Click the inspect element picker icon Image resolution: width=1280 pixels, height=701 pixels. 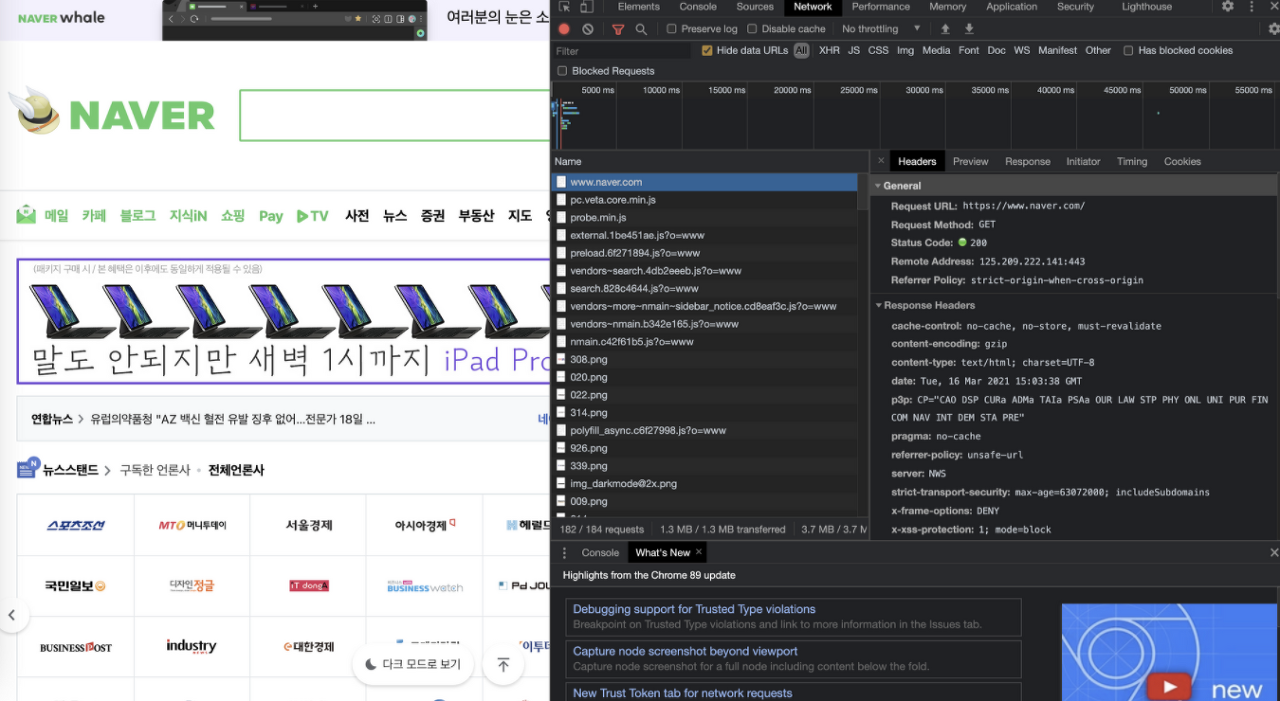point(565,7)
